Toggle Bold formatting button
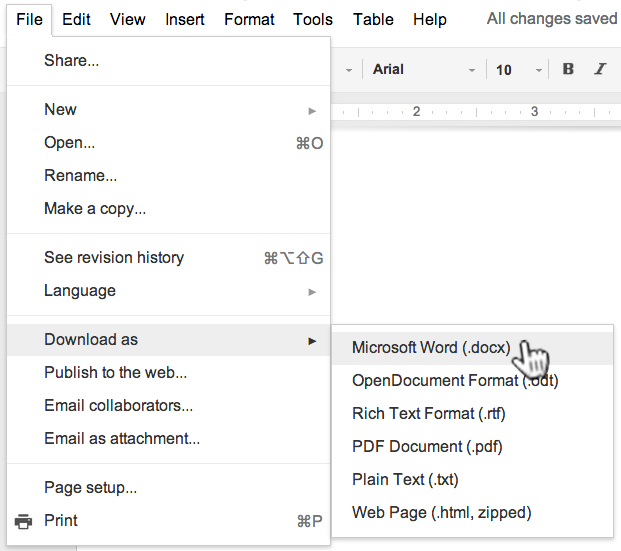Screen dimensions: 621x551 (569, 69)
